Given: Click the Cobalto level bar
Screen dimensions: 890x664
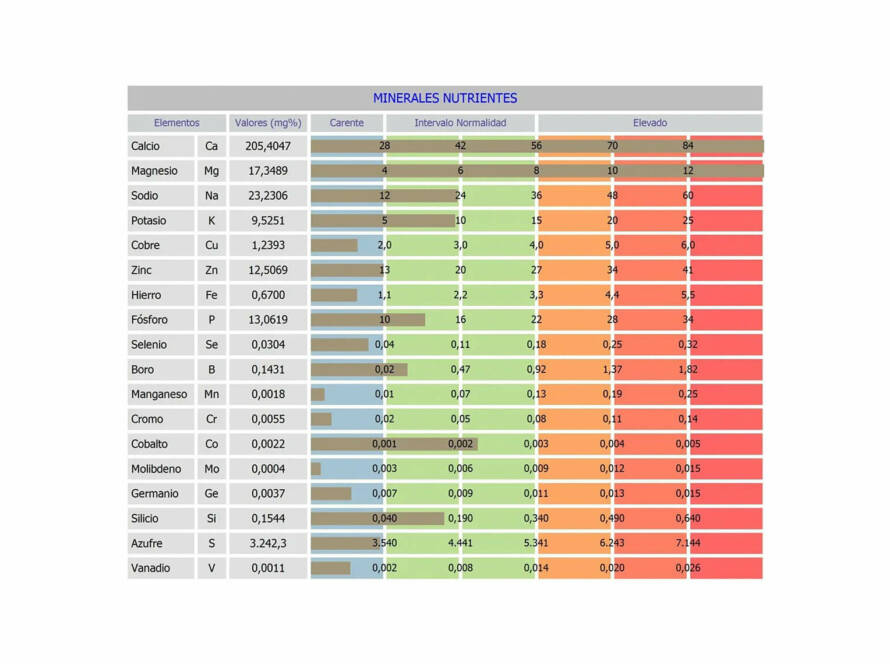Looking at the screenshot, I should [x=394, y=444].
